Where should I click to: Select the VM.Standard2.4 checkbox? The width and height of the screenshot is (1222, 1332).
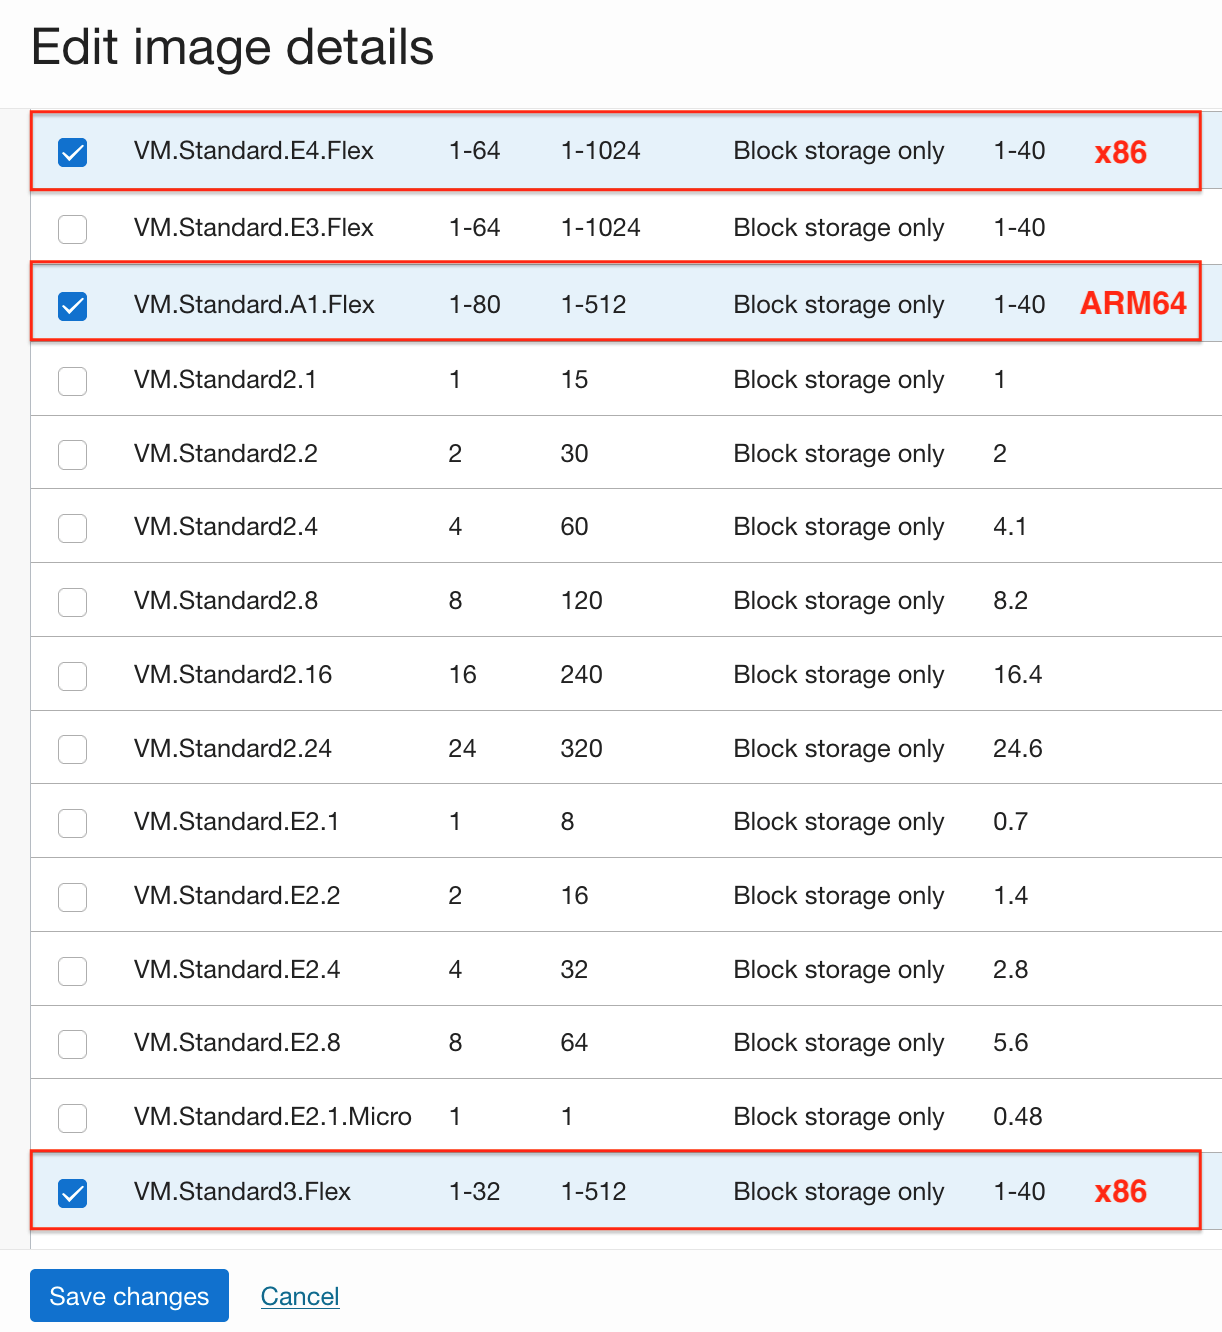tap(72, 528)
